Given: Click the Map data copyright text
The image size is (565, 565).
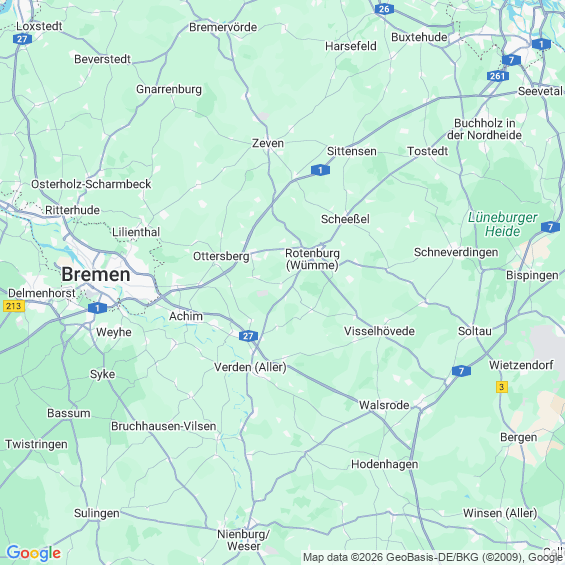Looking at the screenshot, I should 433,557.
